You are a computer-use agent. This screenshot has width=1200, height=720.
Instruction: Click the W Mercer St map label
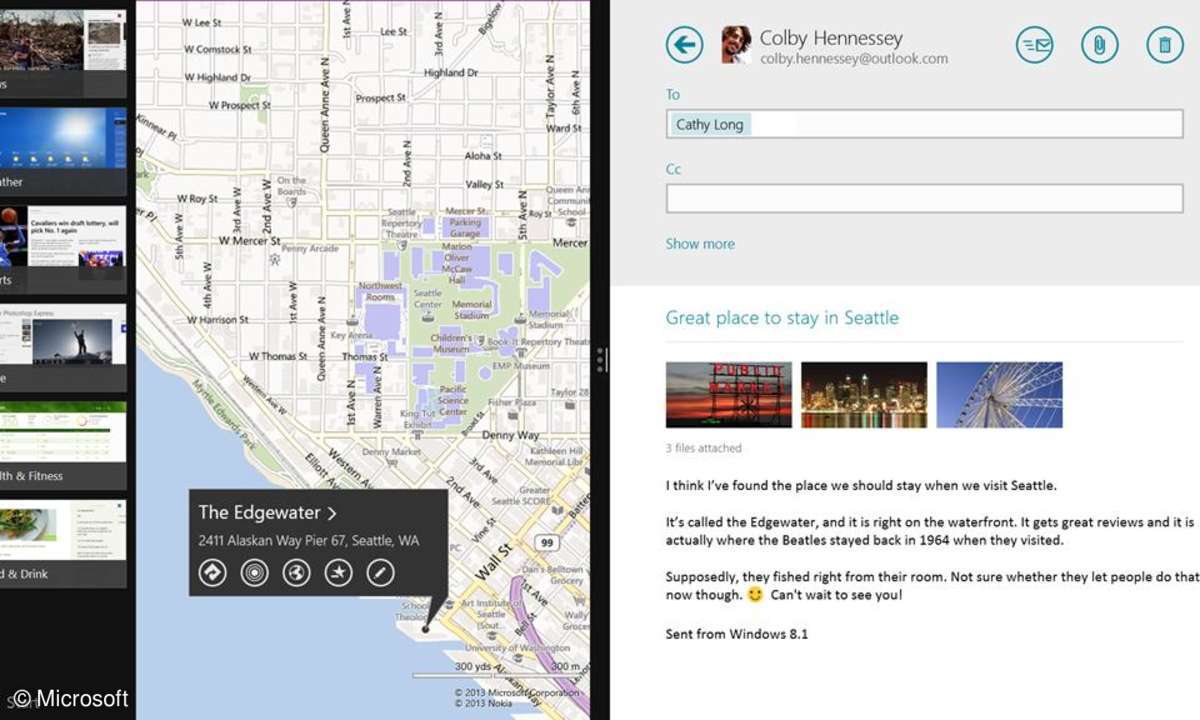click(251, 241)
